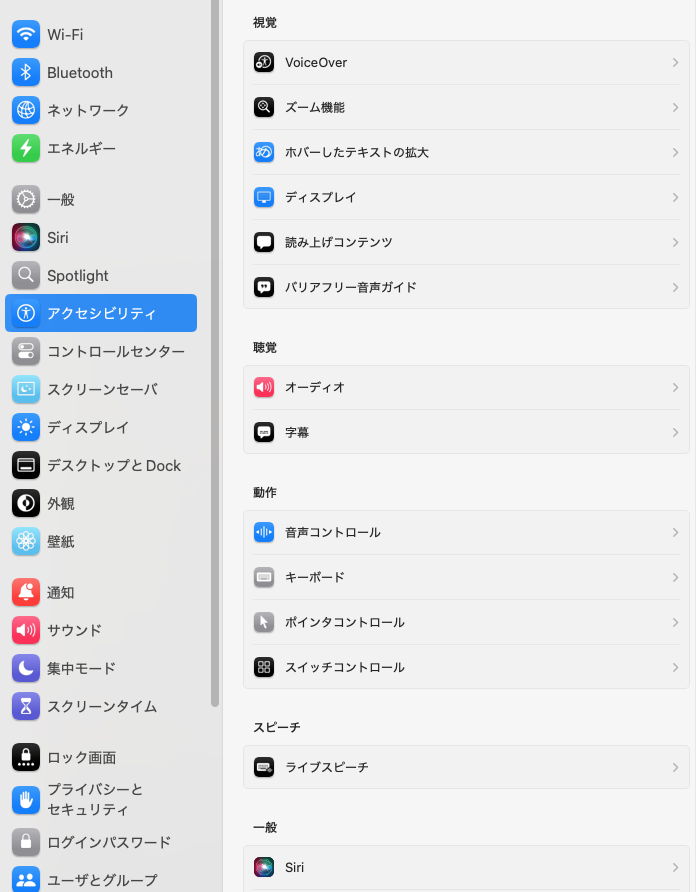Select デスクトップとDock in the sidebar
The height and width of the screenshot is (892, 696).
101,465
